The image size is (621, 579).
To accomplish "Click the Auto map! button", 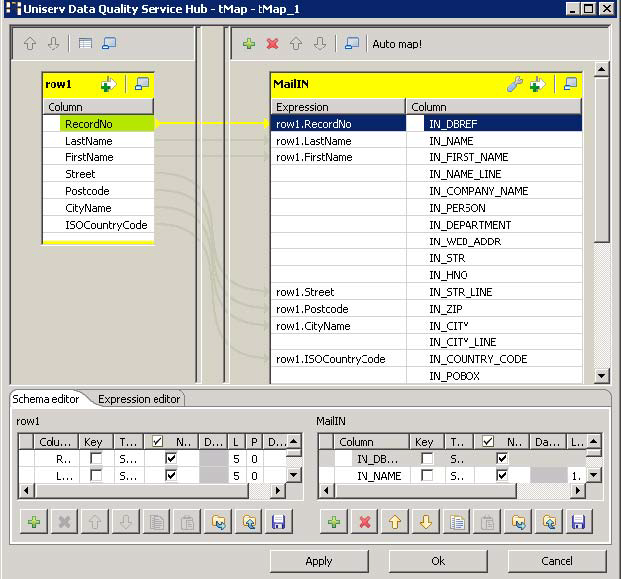I will (397, 44).
